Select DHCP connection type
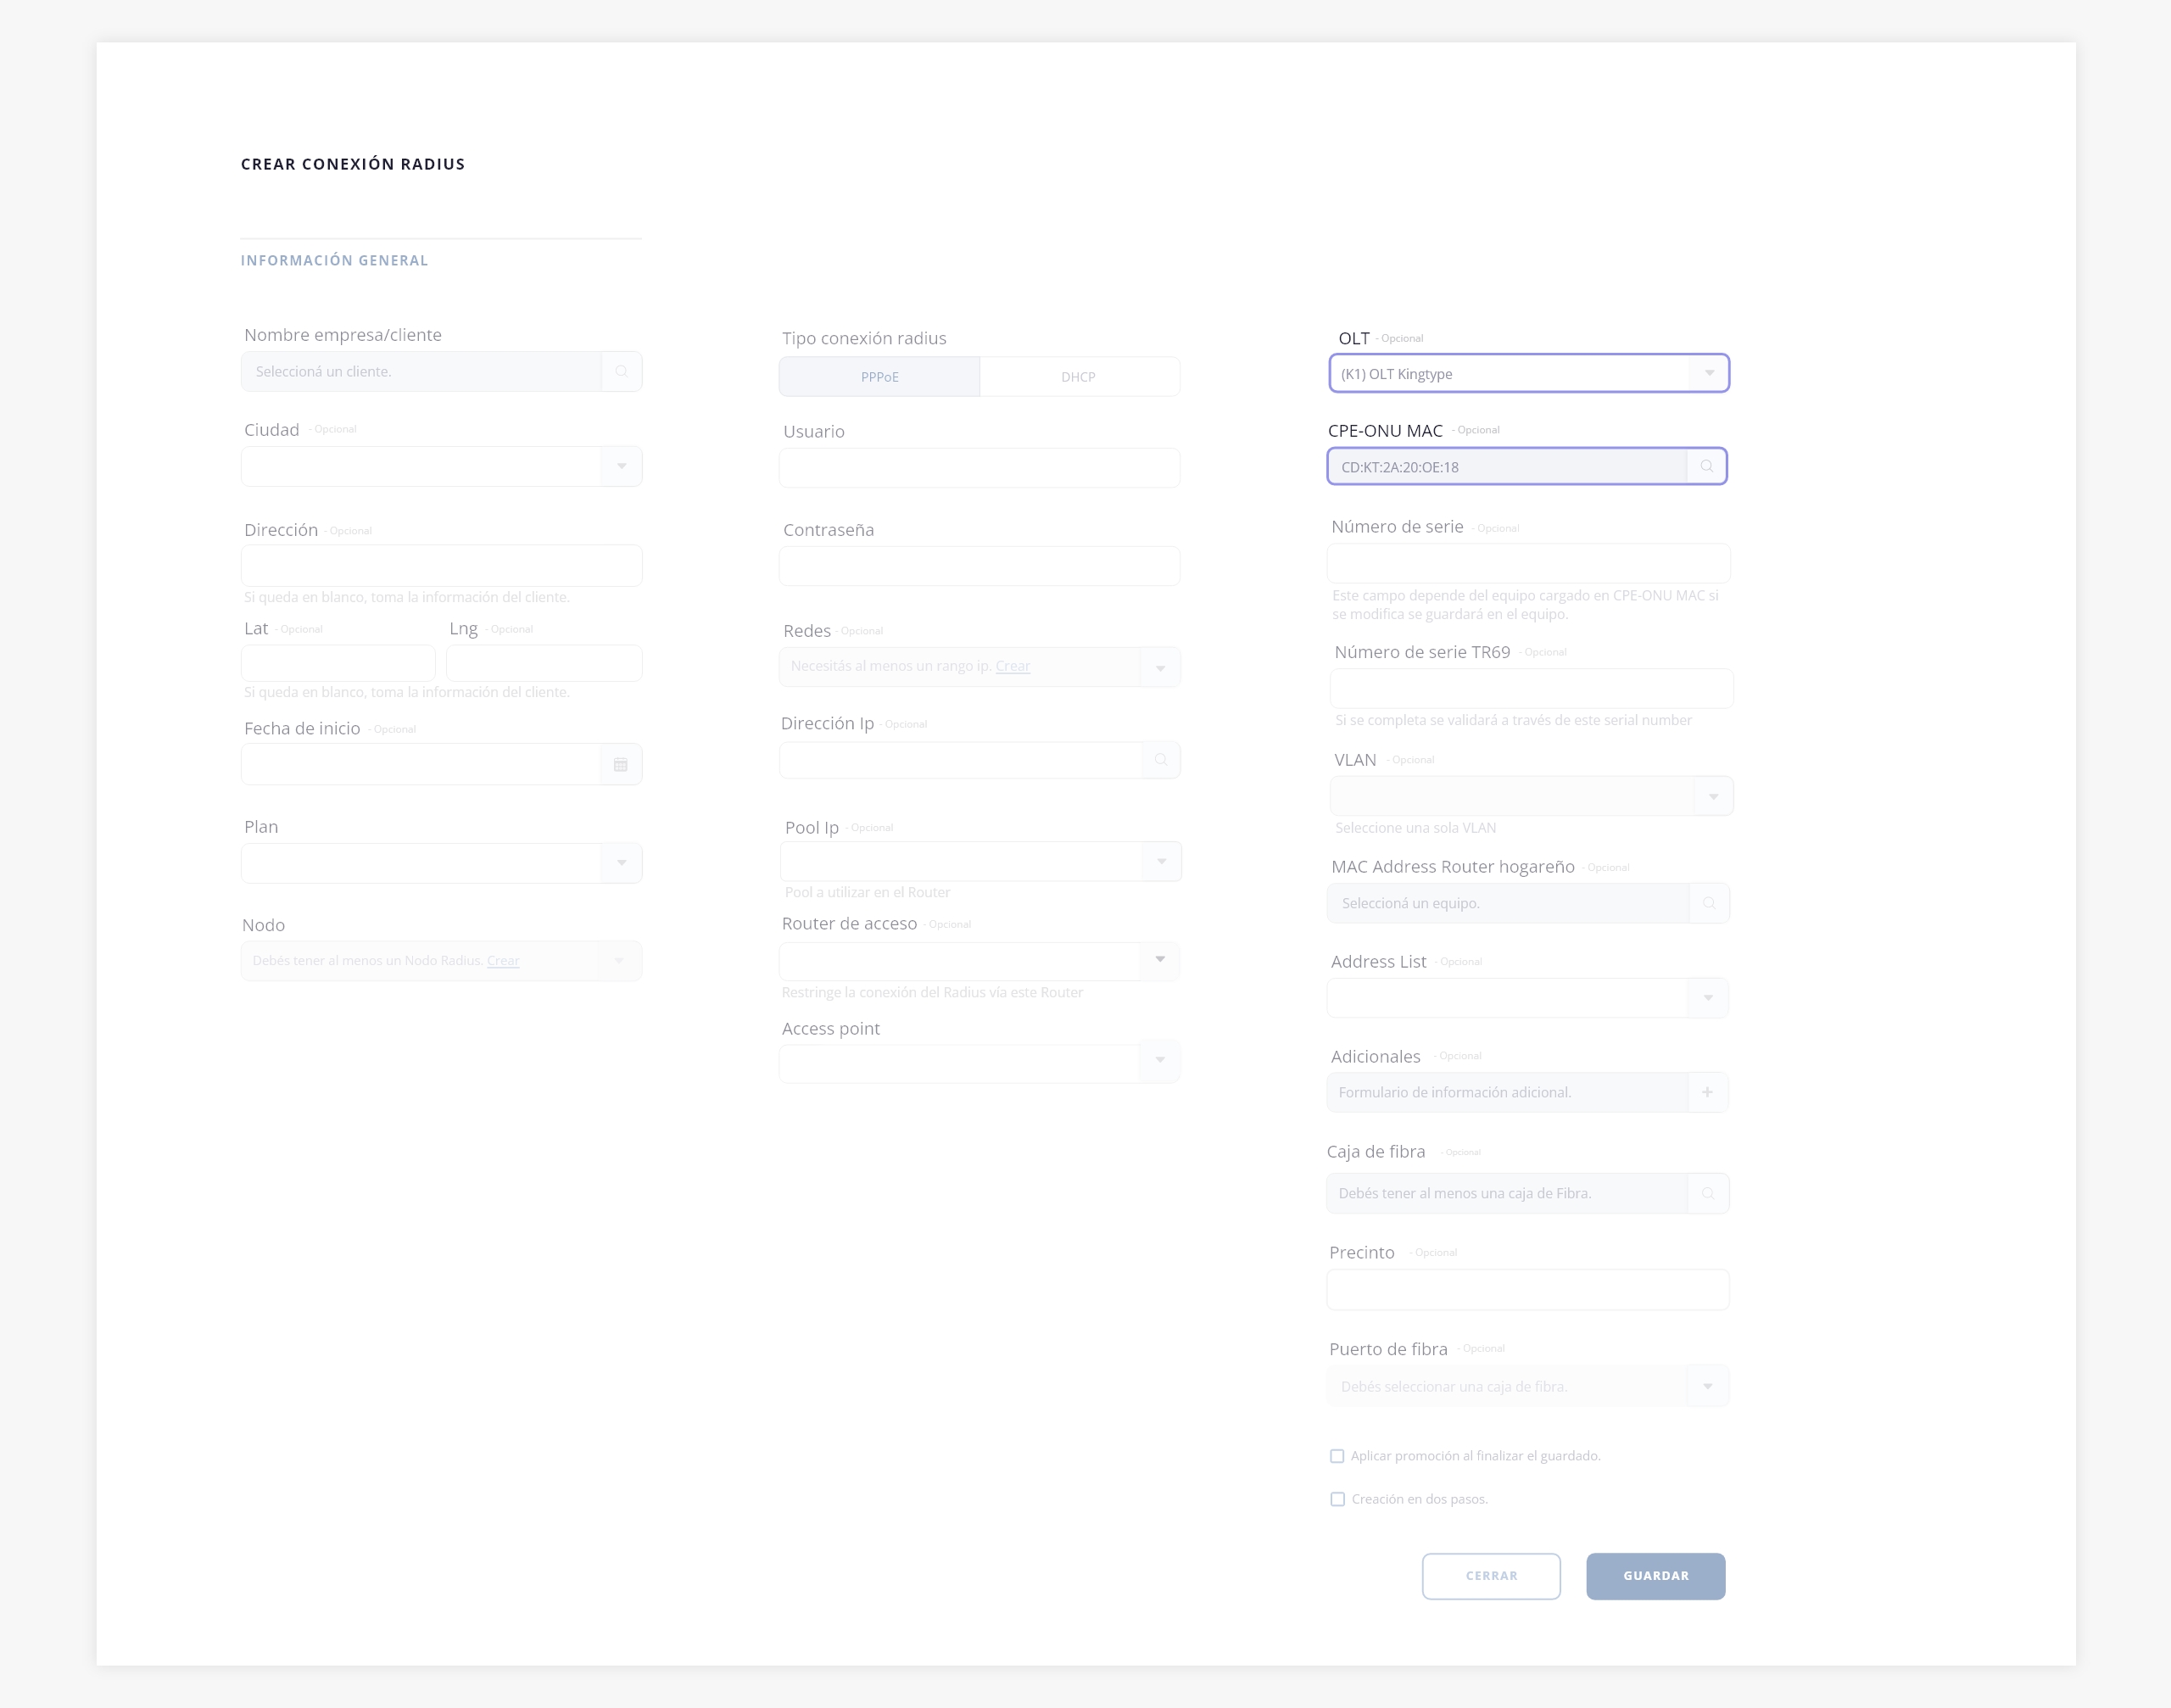The width and height of the screenshot is (2171, 1708). 1078,377
